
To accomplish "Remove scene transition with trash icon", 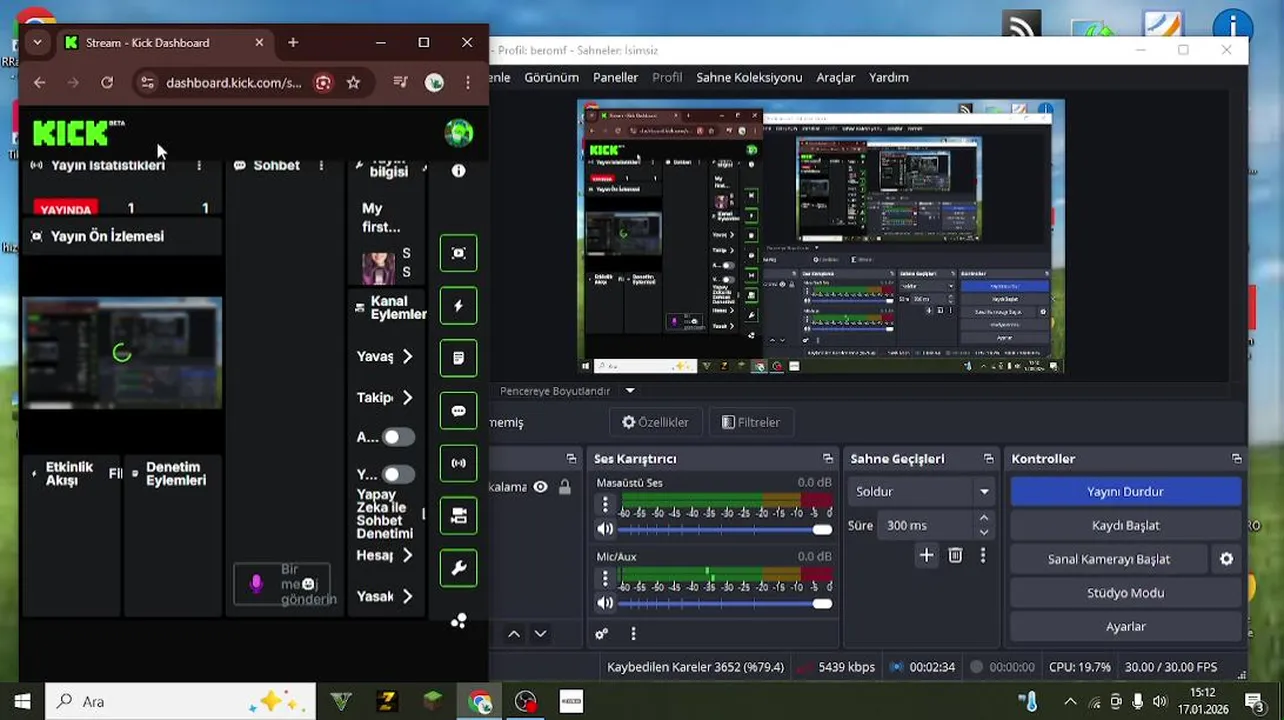I will point(955,555).
